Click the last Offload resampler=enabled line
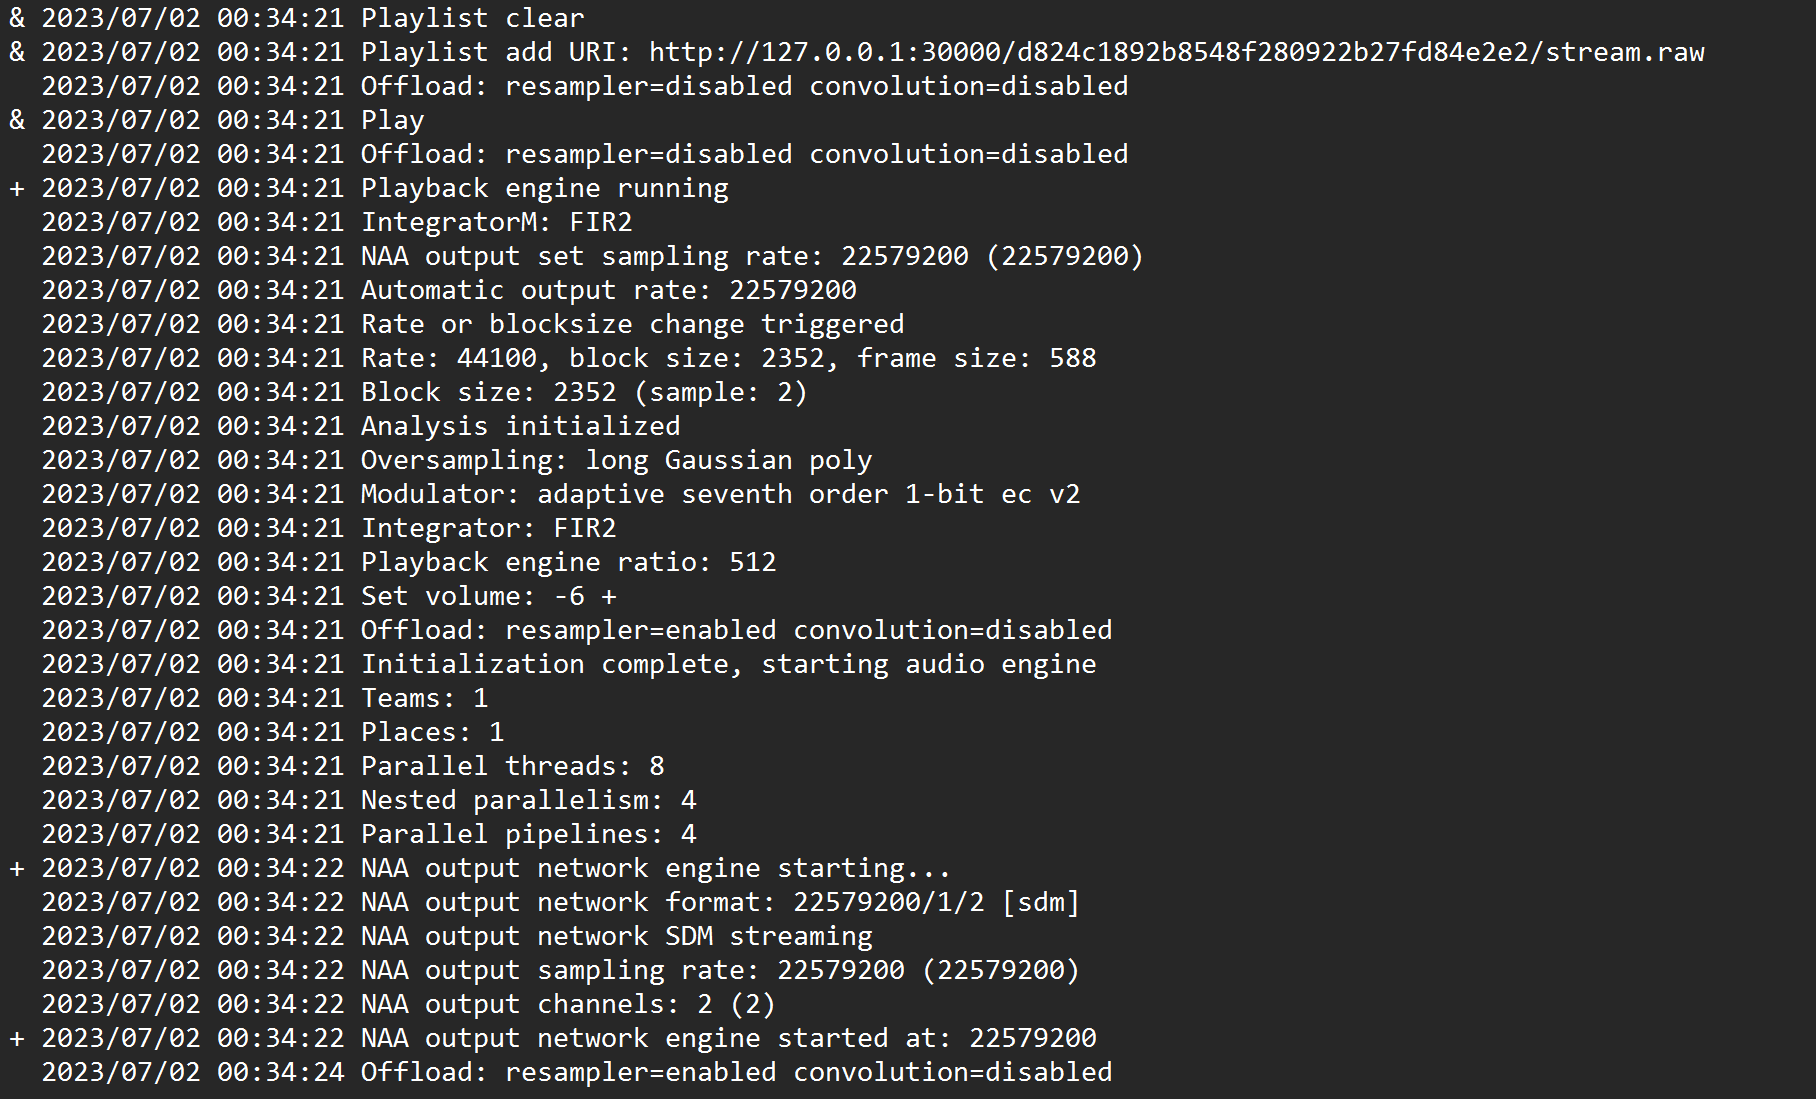1816x1099 pixels. [577, 1072]
